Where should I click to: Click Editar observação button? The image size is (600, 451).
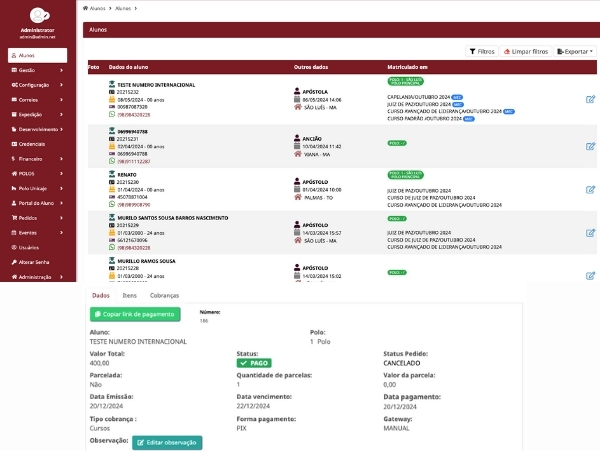pos(167,443)
